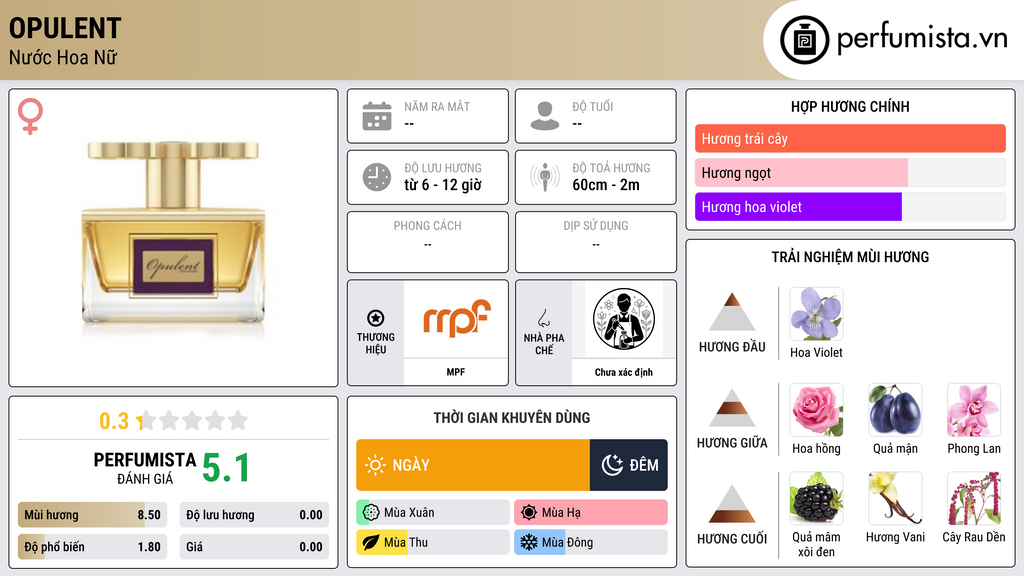
Task: Select the Ngày daytime segment
Action: [473, 465]
